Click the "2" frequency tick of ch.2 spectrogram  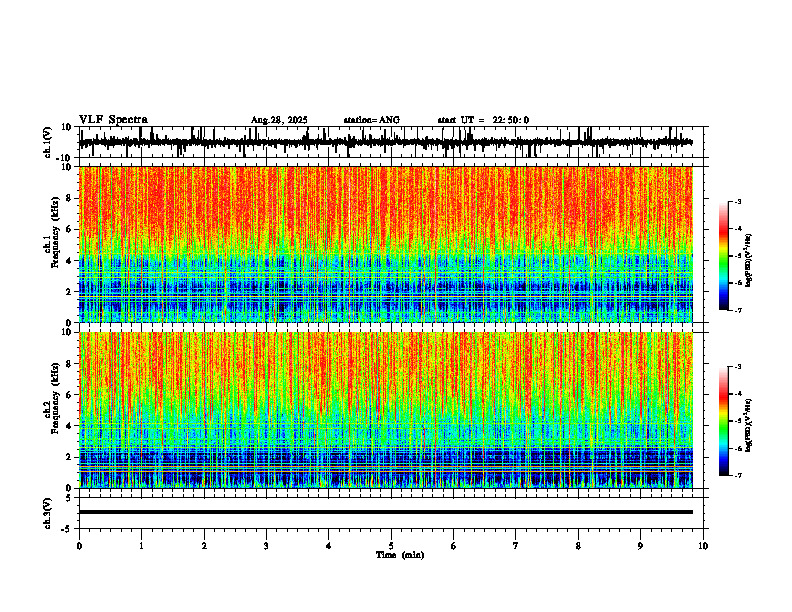click(69, 457)
